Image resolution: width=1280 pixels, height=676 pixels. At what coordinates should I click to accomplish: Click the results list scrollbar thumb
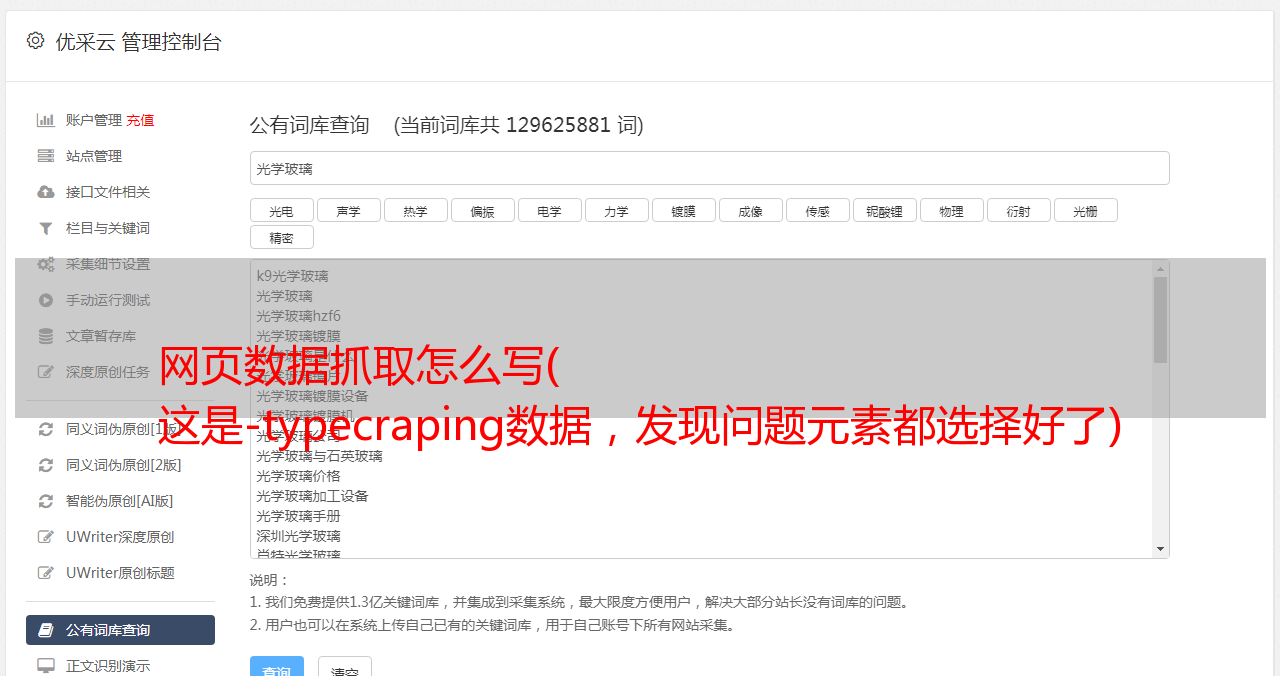click(x=1160, y=319)
